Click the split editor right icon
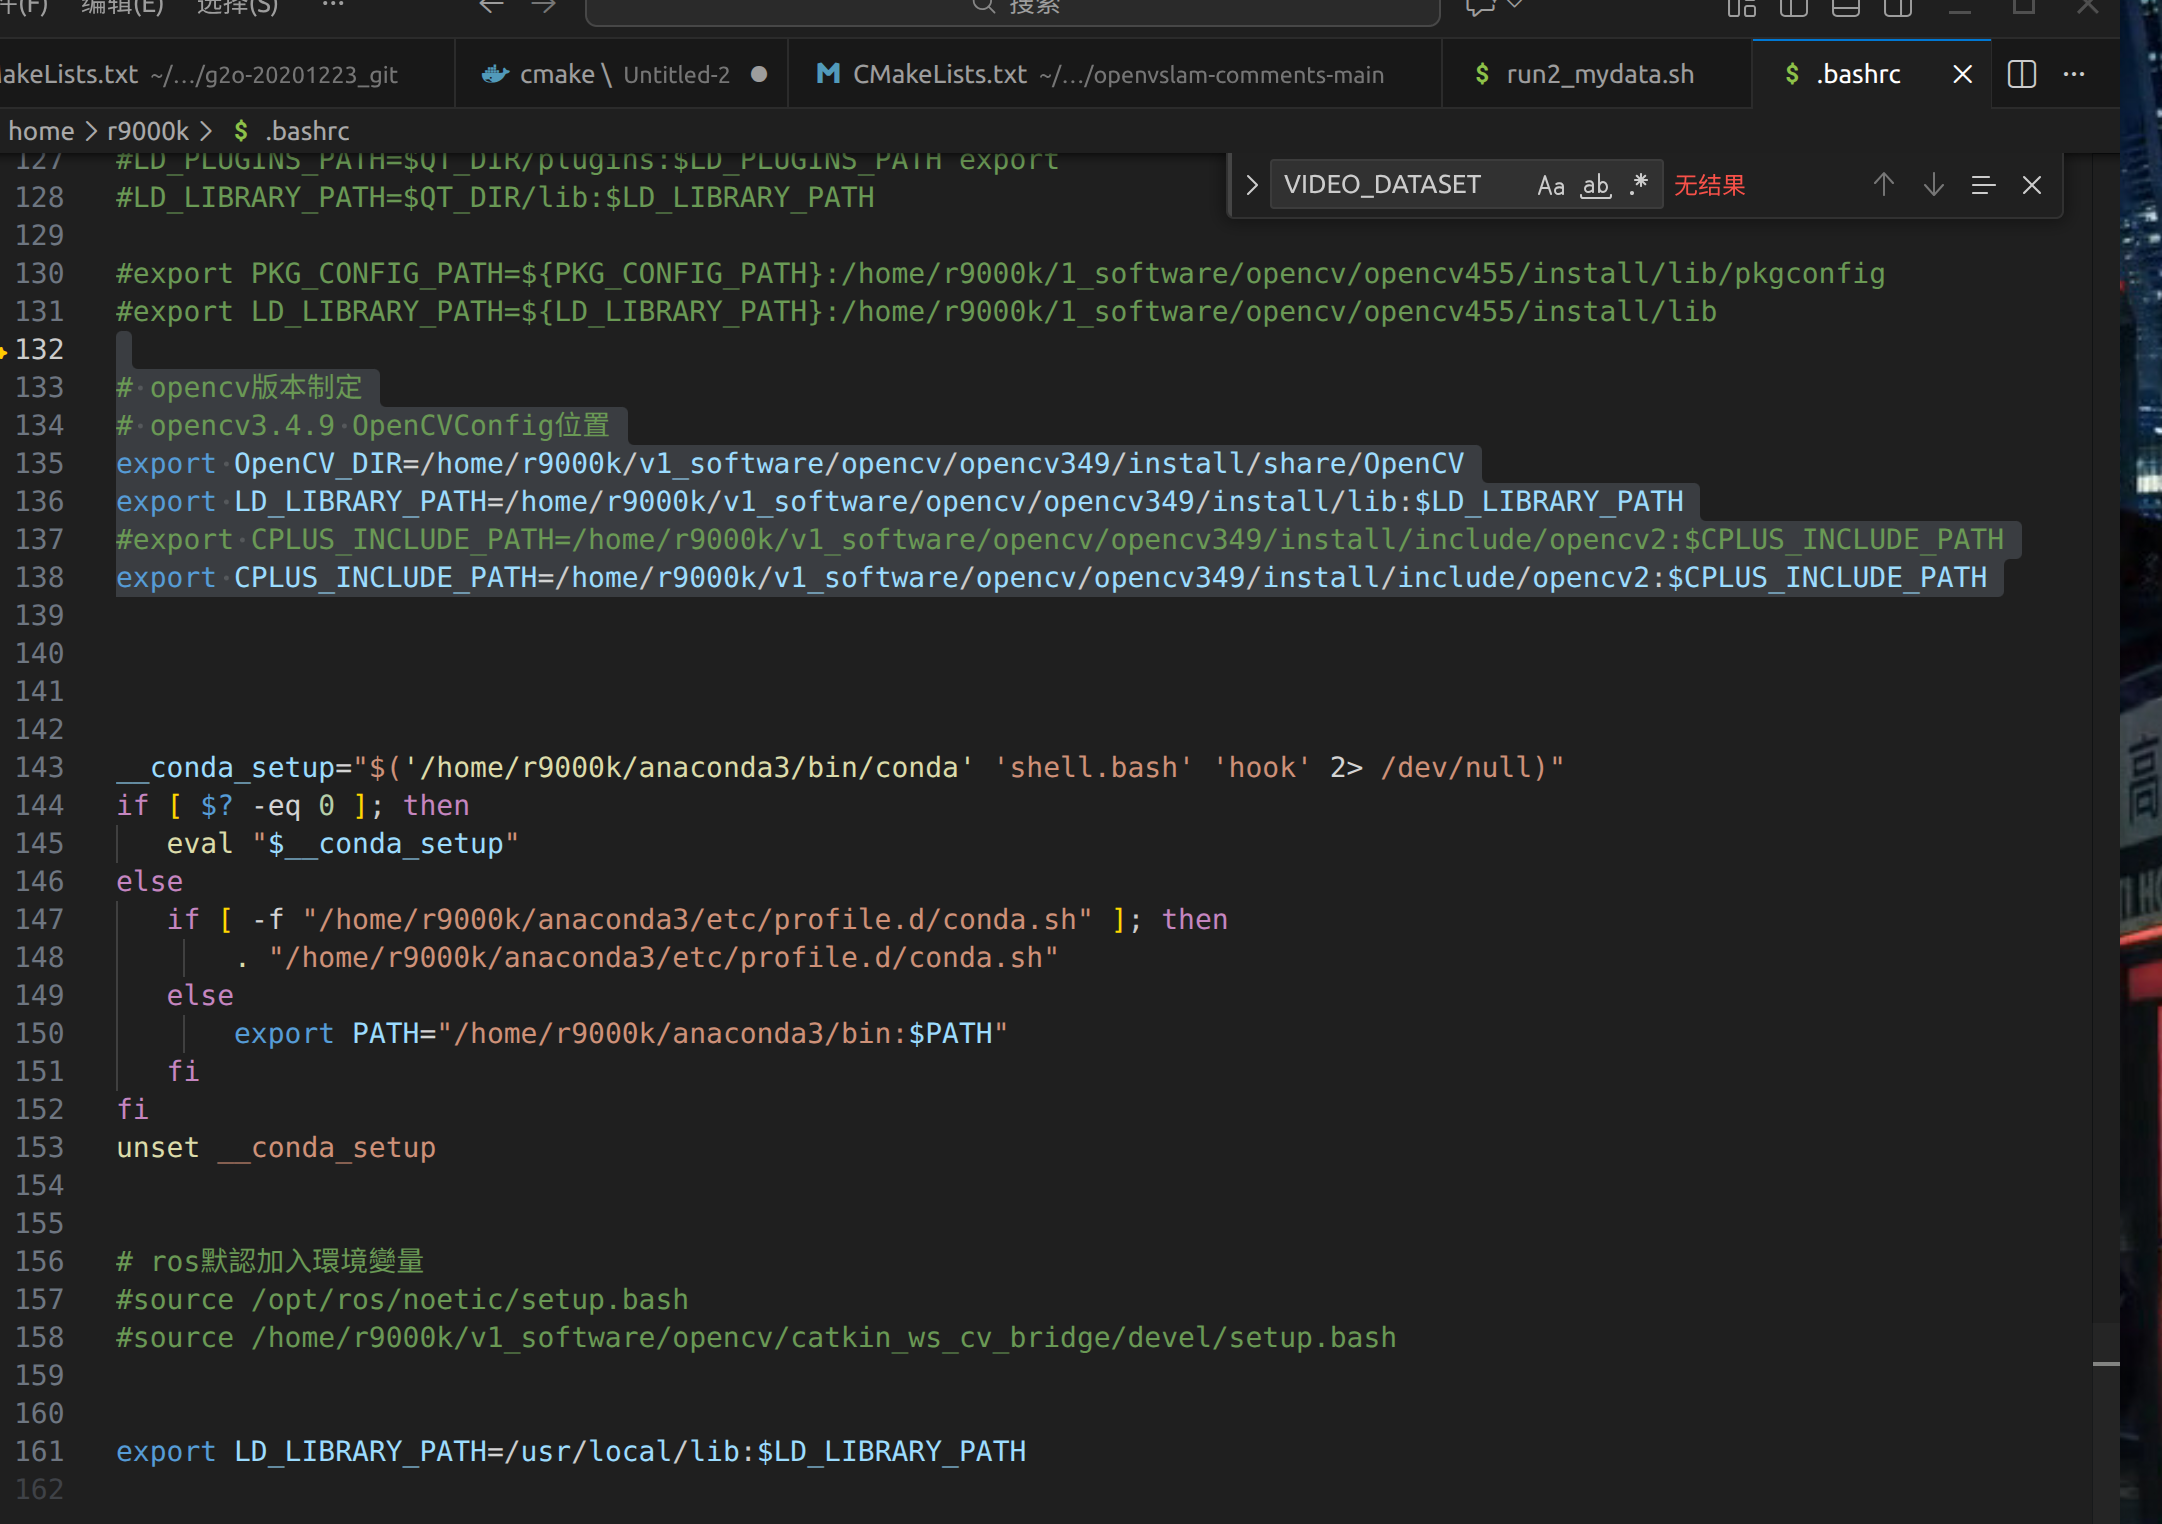Viewport: 2162px width, 1524px height. pos(2021,75)
